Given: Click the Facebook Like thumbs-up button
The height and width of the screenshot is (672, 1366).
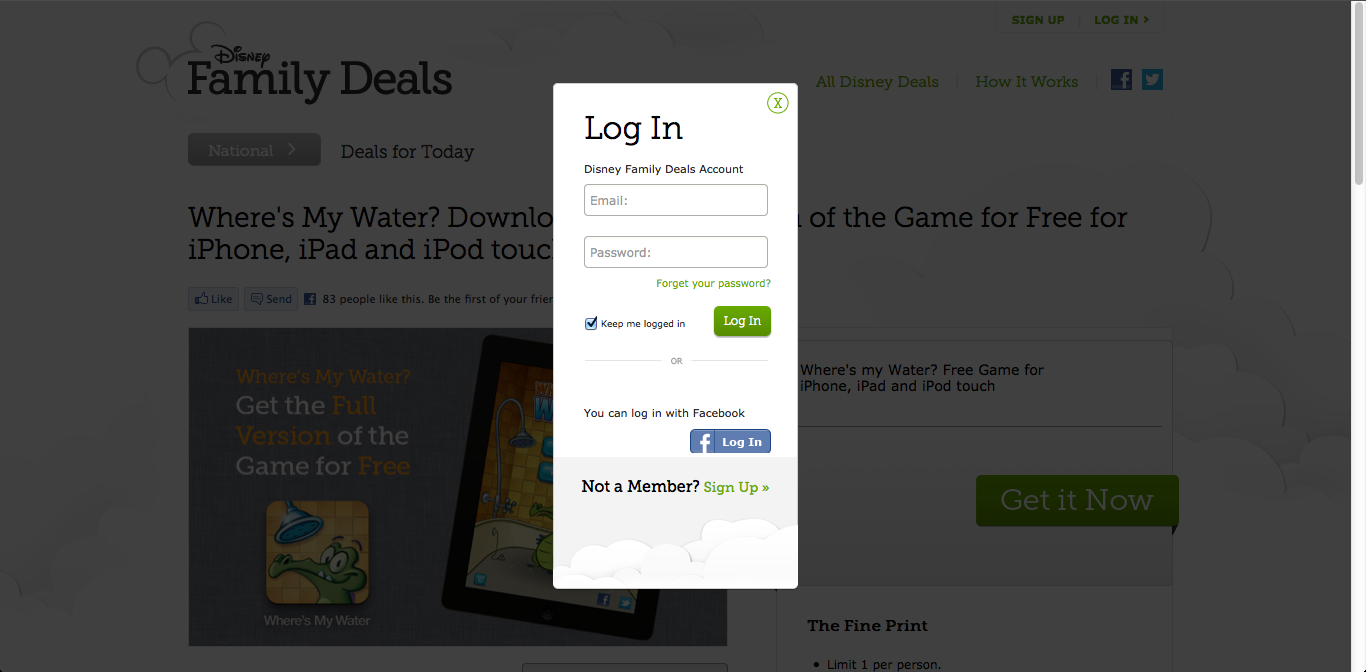Looking at the screenshot, I should pyautogui.click(x=213, y=299).
